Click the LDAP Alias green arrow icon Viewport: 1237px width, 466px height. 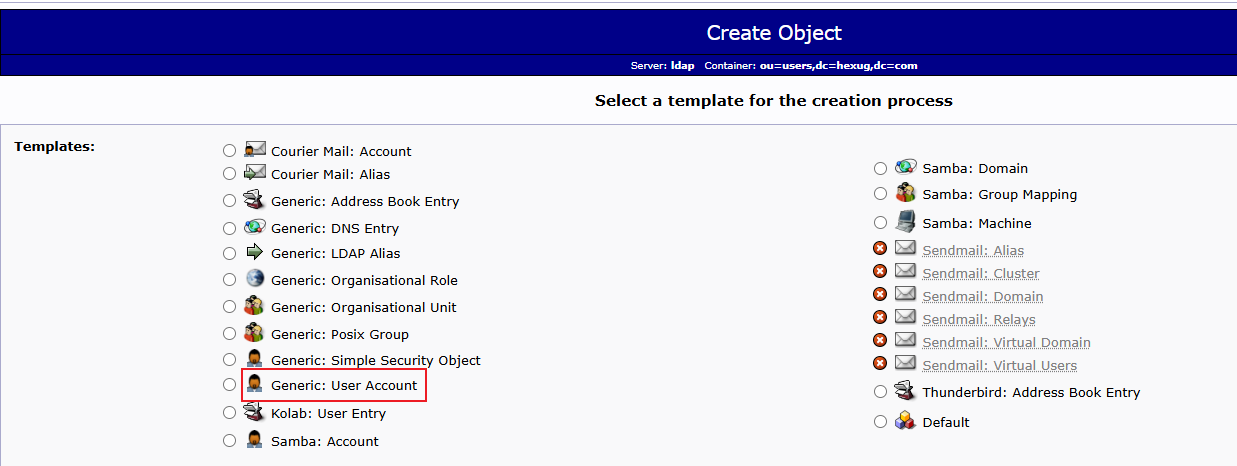coord(255,252)
